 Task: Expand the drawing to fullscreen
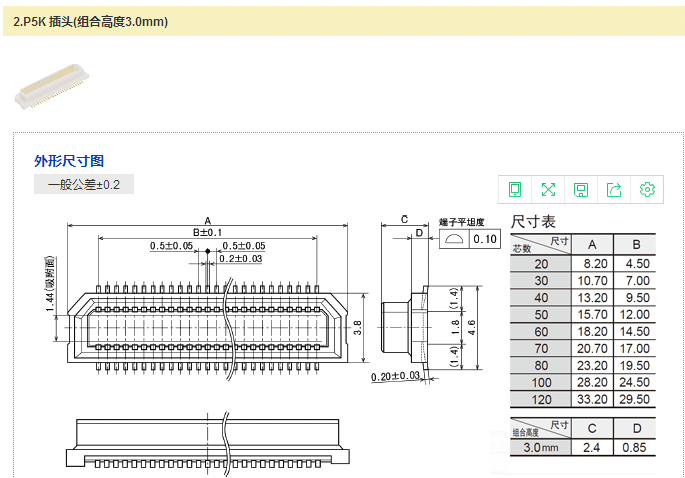point(548,190)
